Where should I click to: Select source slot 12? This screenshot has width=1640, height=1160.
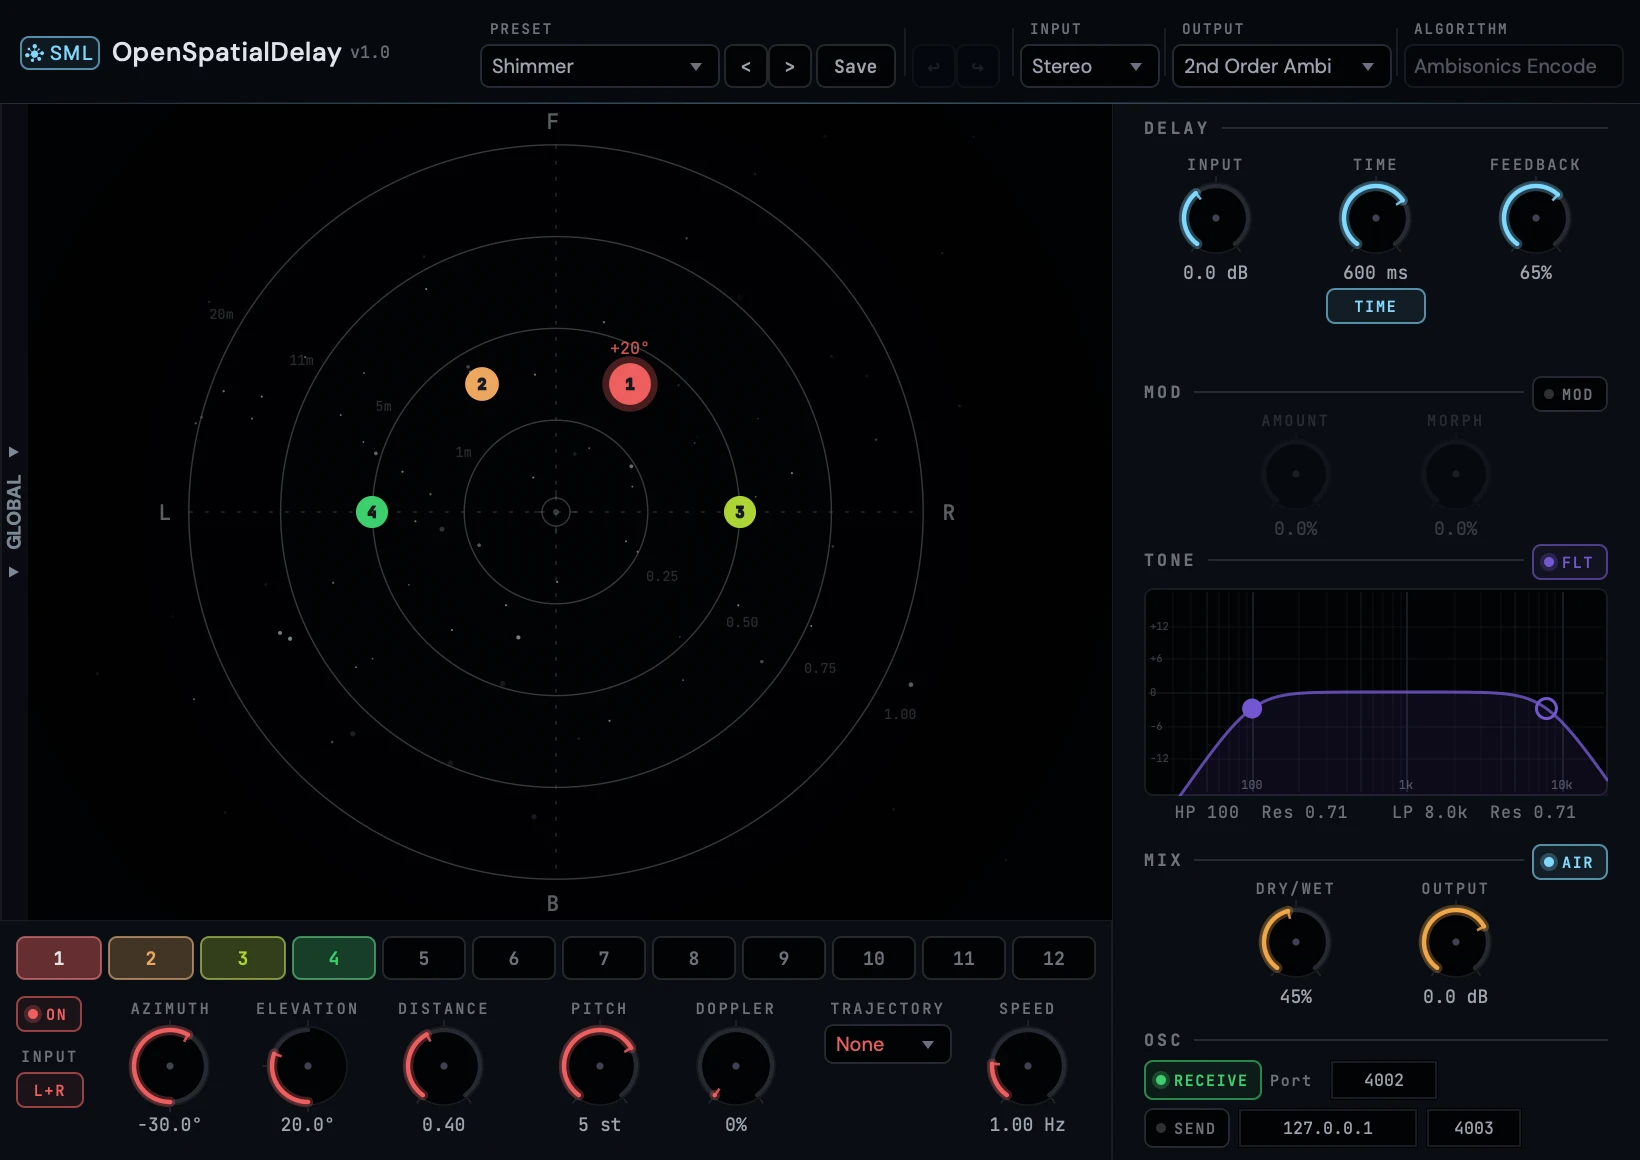(1054, 958)
